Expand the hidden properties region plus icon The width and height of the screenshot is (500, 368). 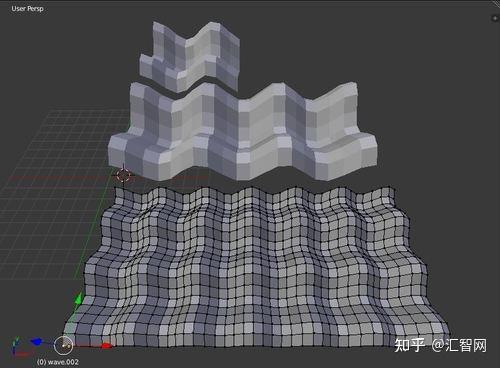click(x=495, y=18)
